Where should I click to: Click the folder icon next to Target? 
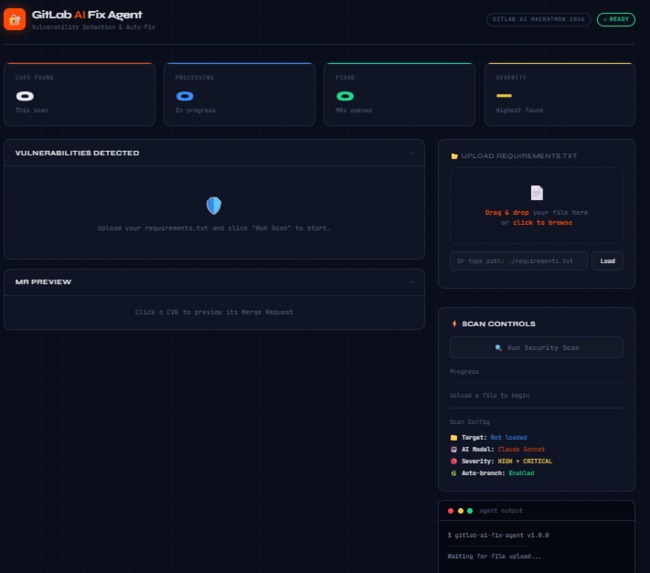click(454, 437)
